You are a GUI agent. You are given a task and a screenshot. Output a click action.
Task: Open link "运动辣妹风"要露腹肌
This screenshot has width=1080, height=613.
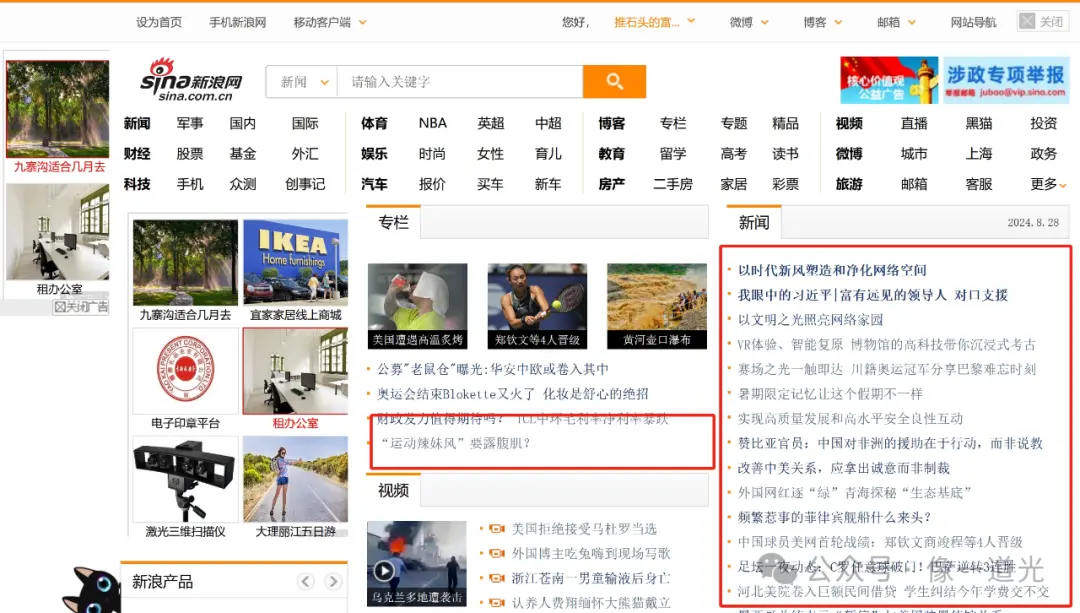coord(455,443)
